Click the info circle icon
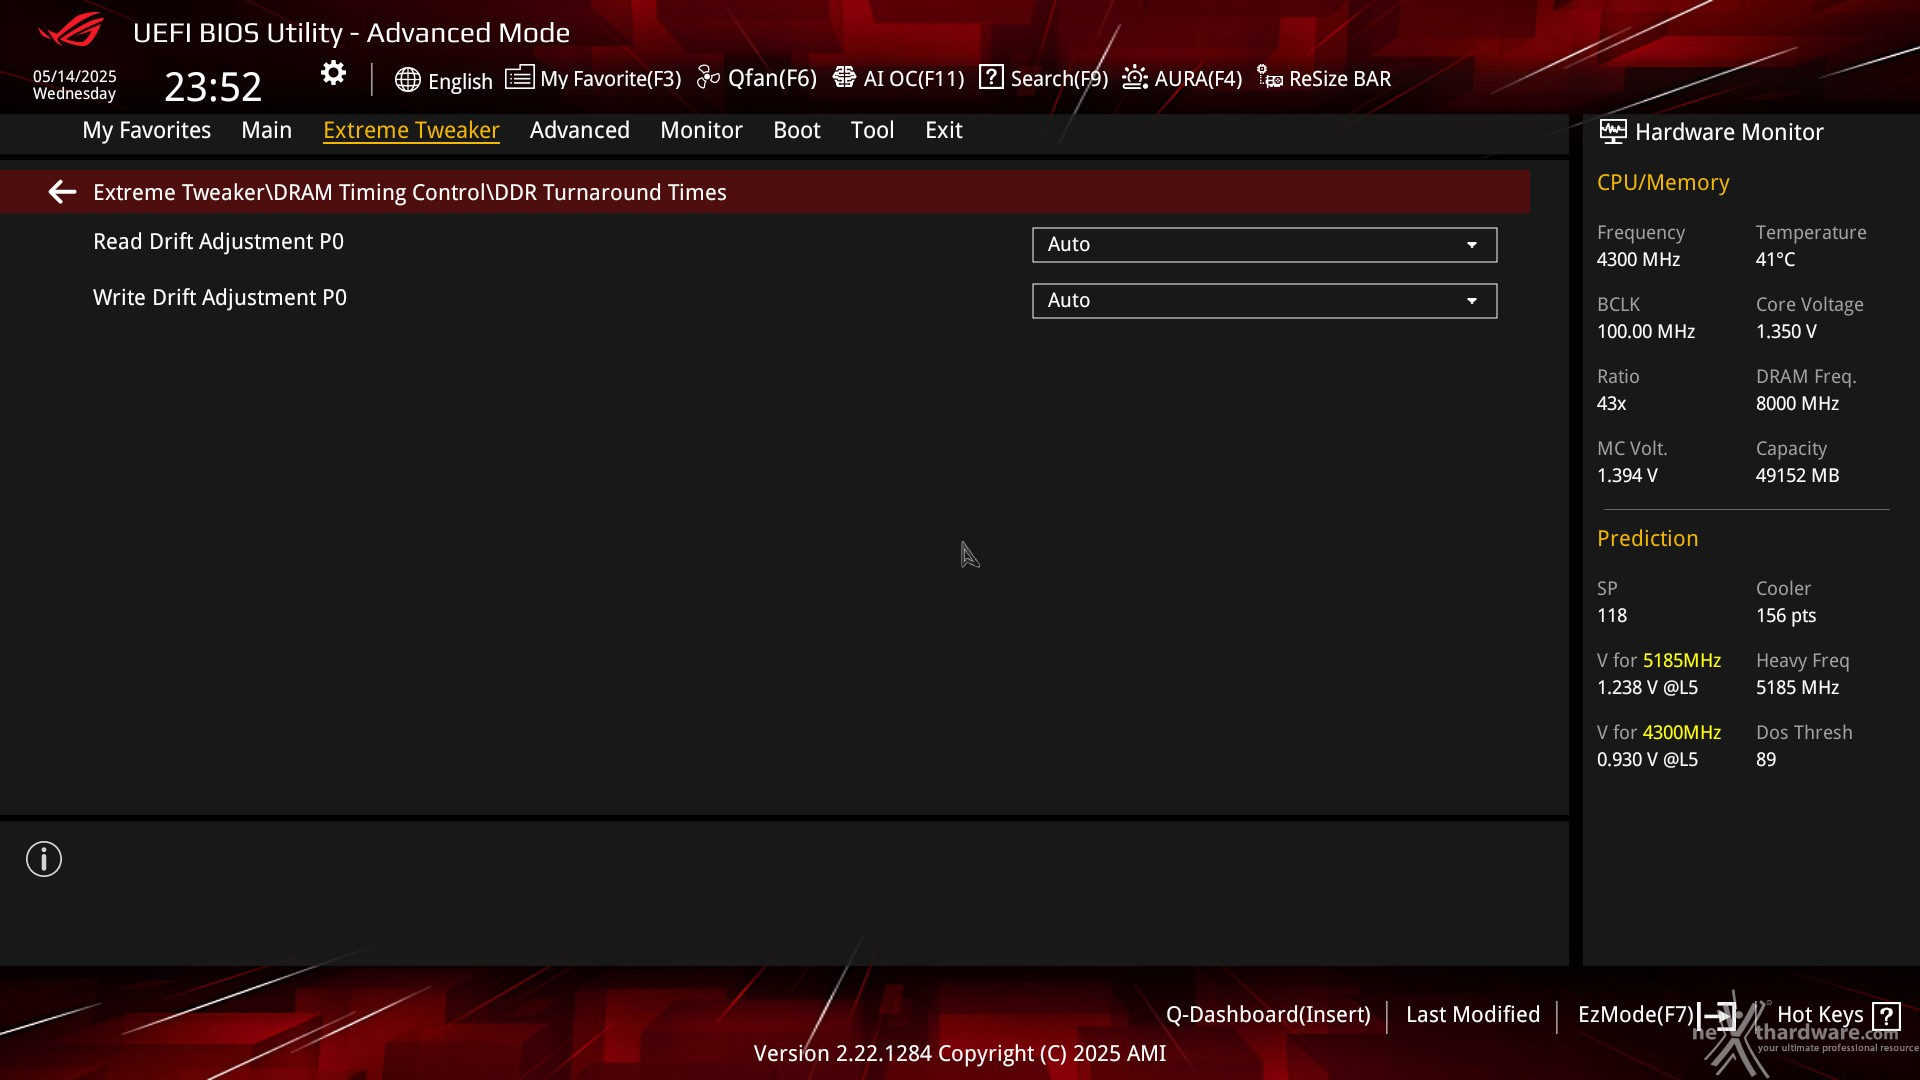Viewport: 1920px width, 1080px height. 44,859
